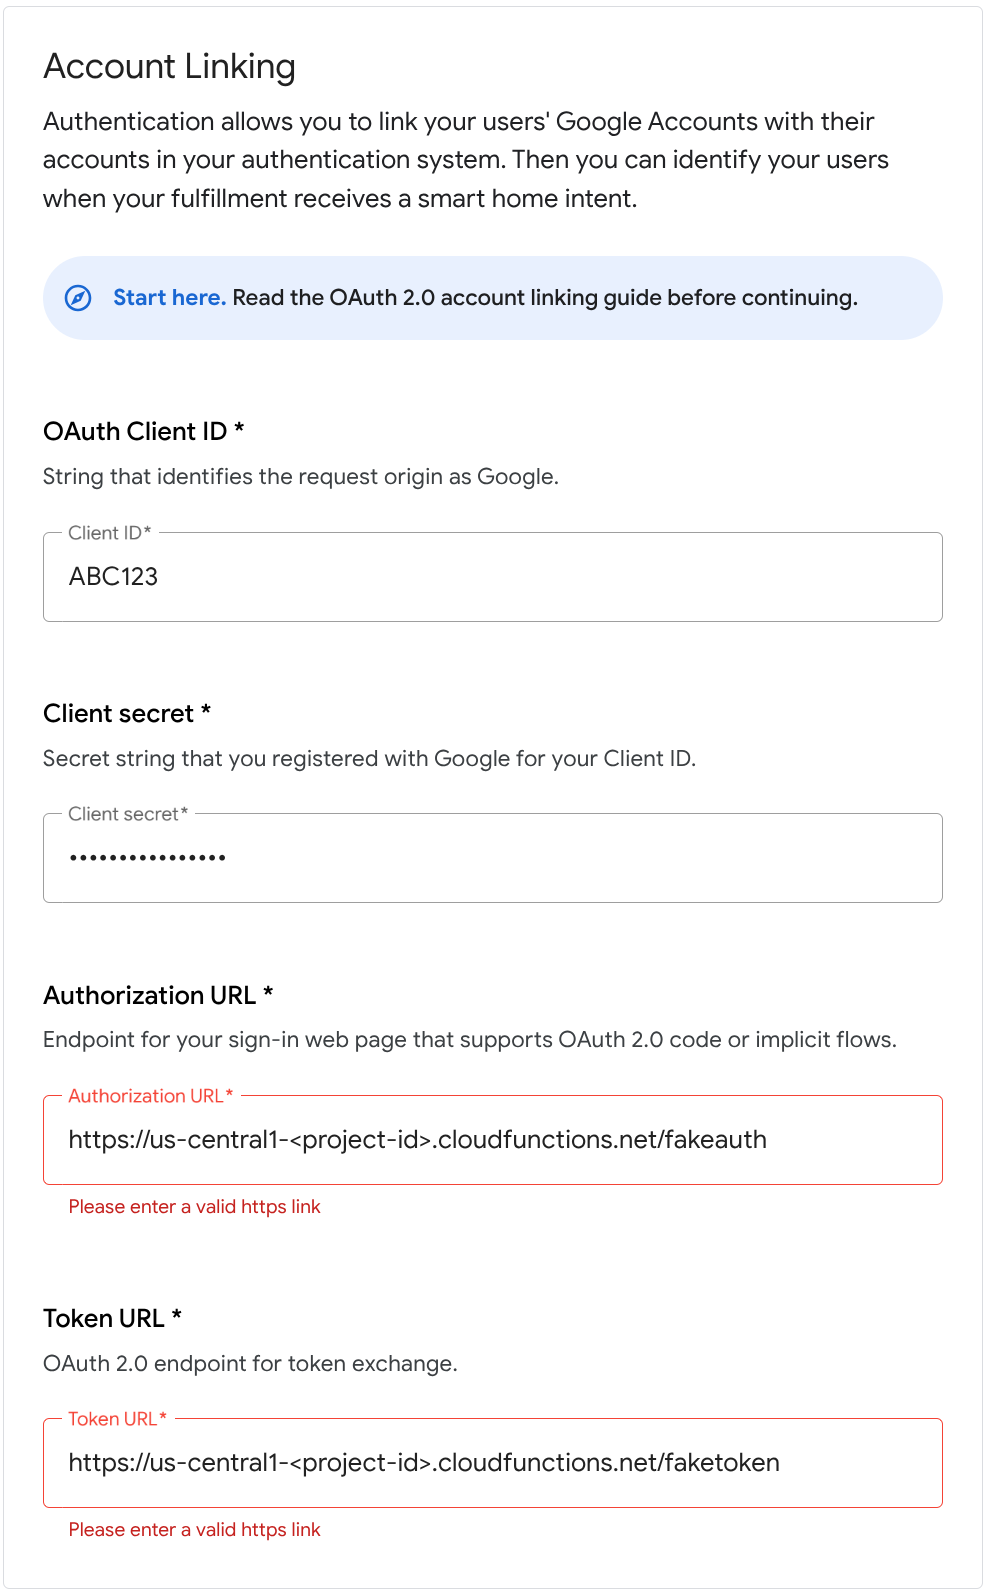The height and width of the screenshot is (1595, 988).
Task: Click the Token URL validation error message
Action: tap(194, 1530)
